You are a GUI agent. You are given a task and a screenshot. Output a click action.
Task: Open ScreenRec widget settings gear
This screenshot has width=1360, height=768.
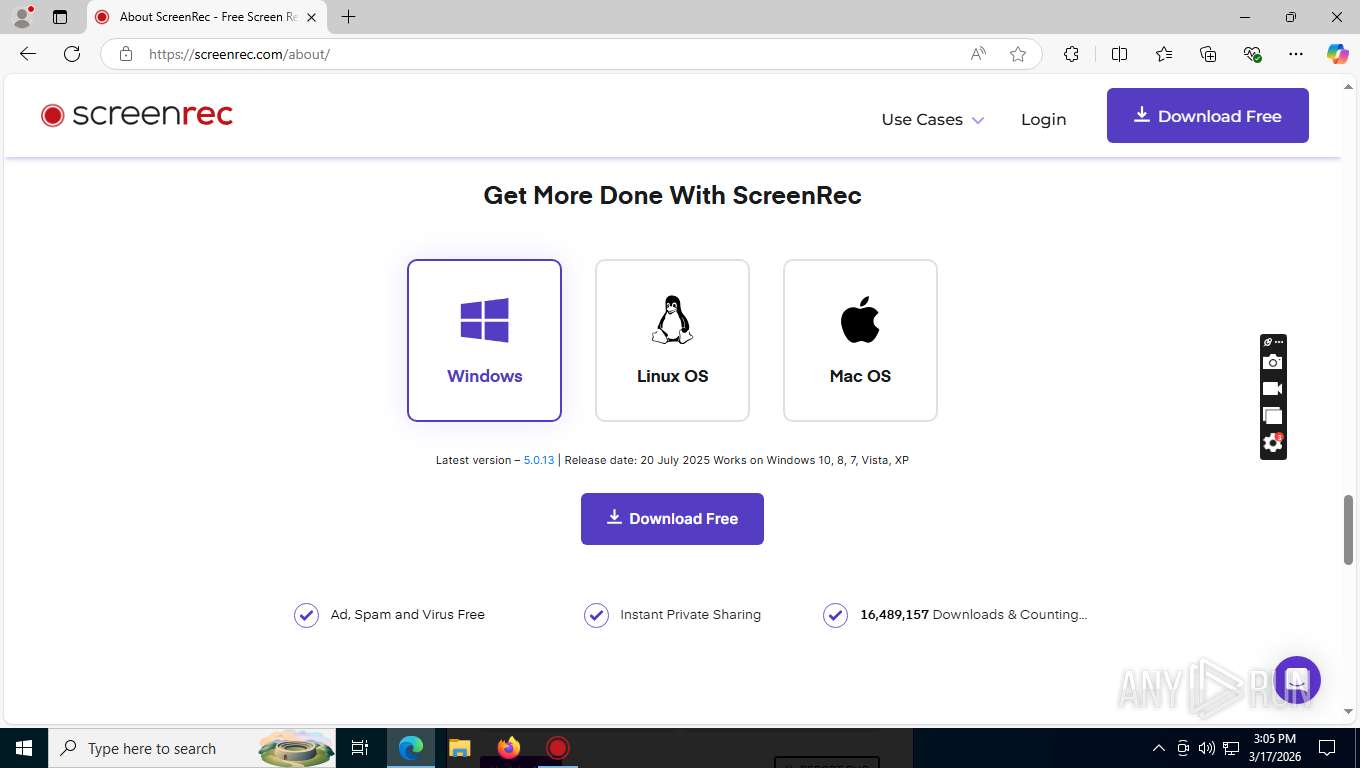(1272, 443)
